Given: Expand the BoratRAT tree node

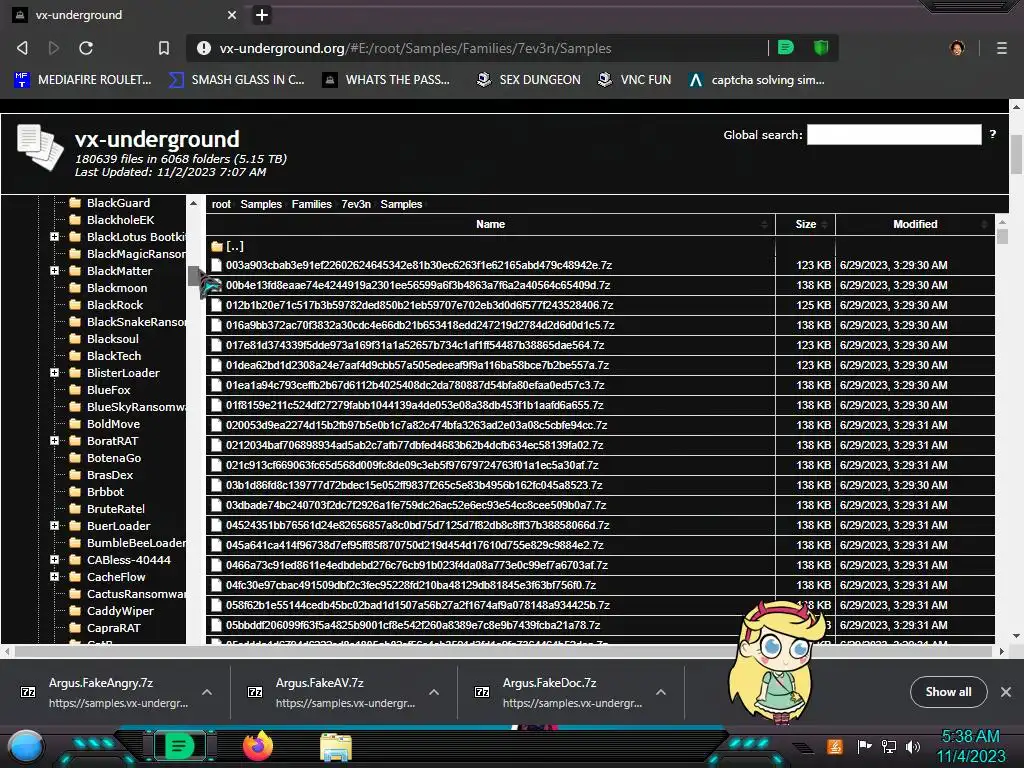Looking at the screenshot, I should [x=55, y=441].
